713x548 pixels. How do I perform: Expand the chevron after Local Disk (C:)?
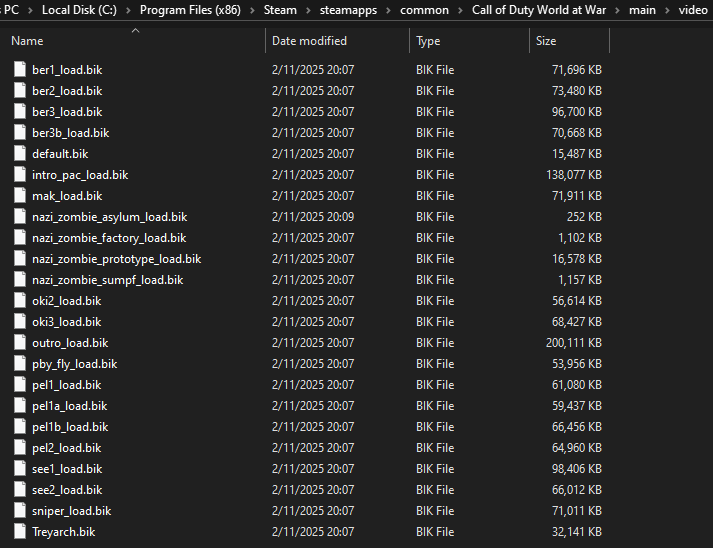[128, 10]
